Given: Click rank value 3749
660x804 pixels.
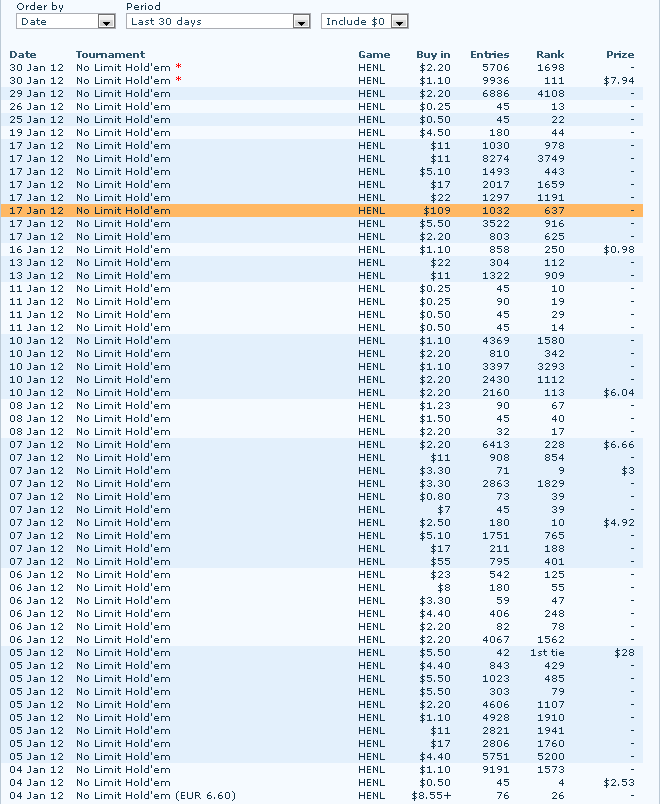Looking at the screenshot, I should pos(551,158).
